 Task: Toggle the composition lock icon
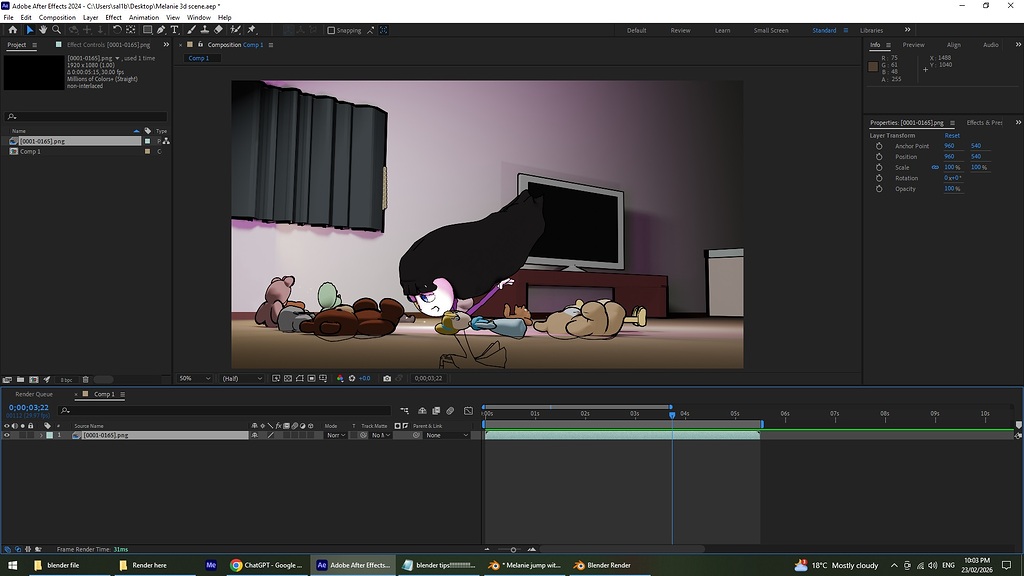pos(200,44)
